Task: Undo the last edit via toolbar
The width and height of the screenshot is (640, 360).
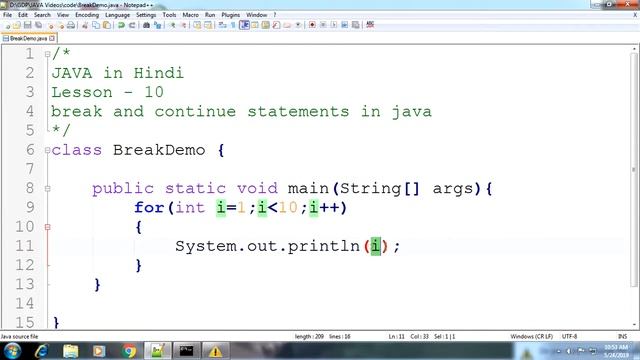Action: [121, 25]
